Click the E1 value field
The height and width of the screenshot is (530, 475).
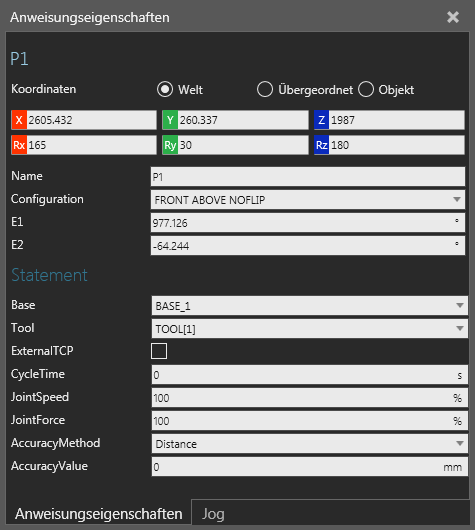[x=308, y=223]
